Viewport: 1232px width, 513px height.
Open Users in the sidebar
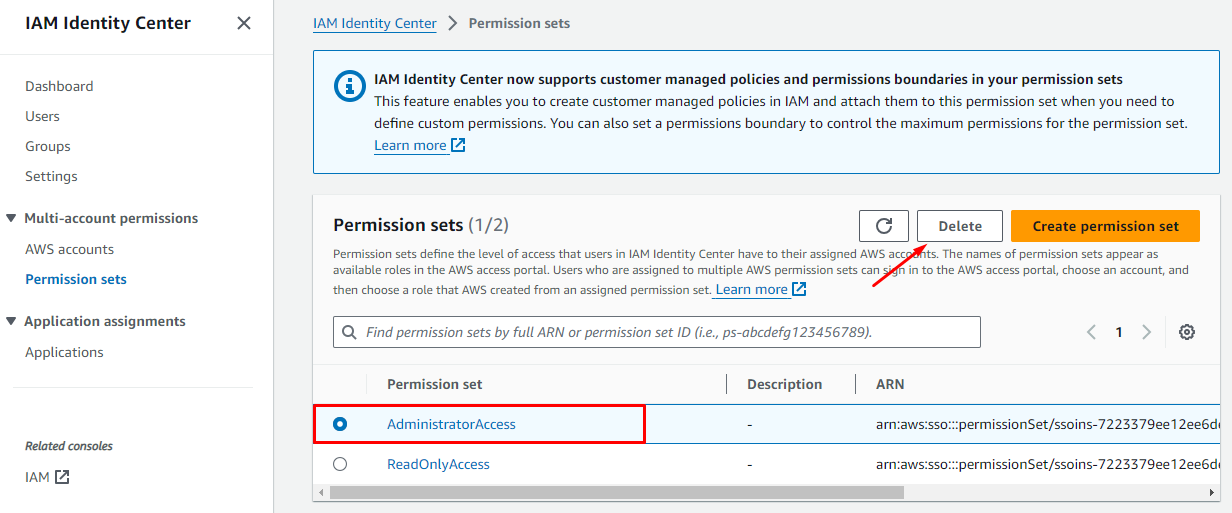click(42, 116)
